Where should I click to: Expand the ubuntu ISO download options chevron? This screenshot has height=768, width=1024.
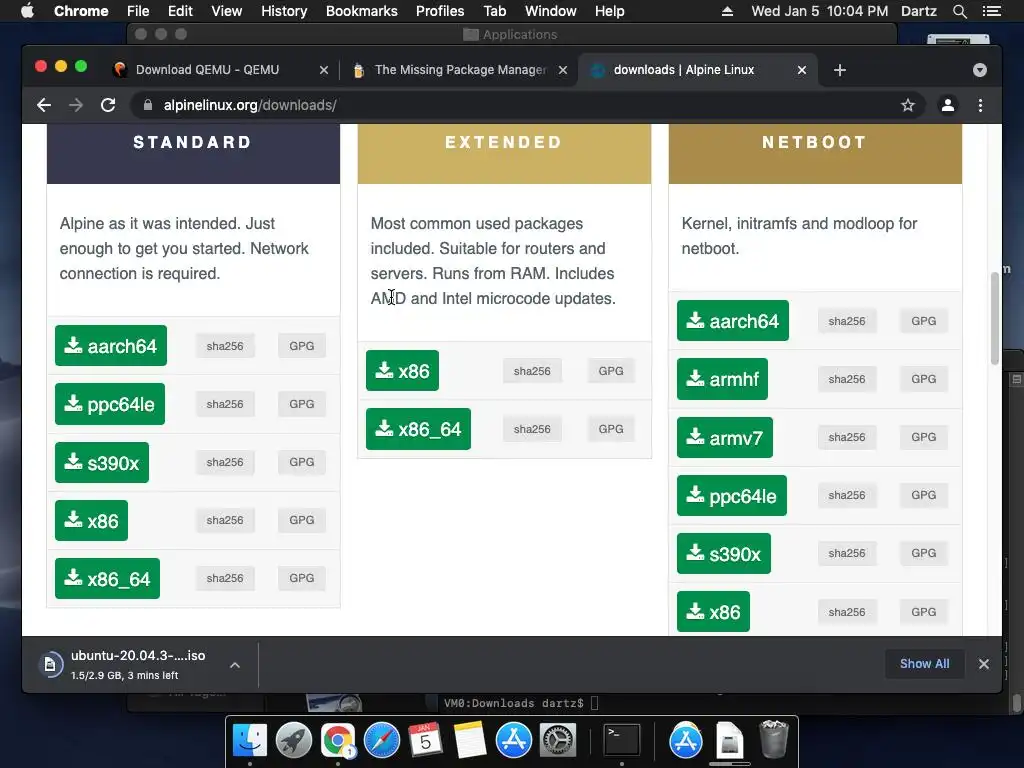pos(235,665)
